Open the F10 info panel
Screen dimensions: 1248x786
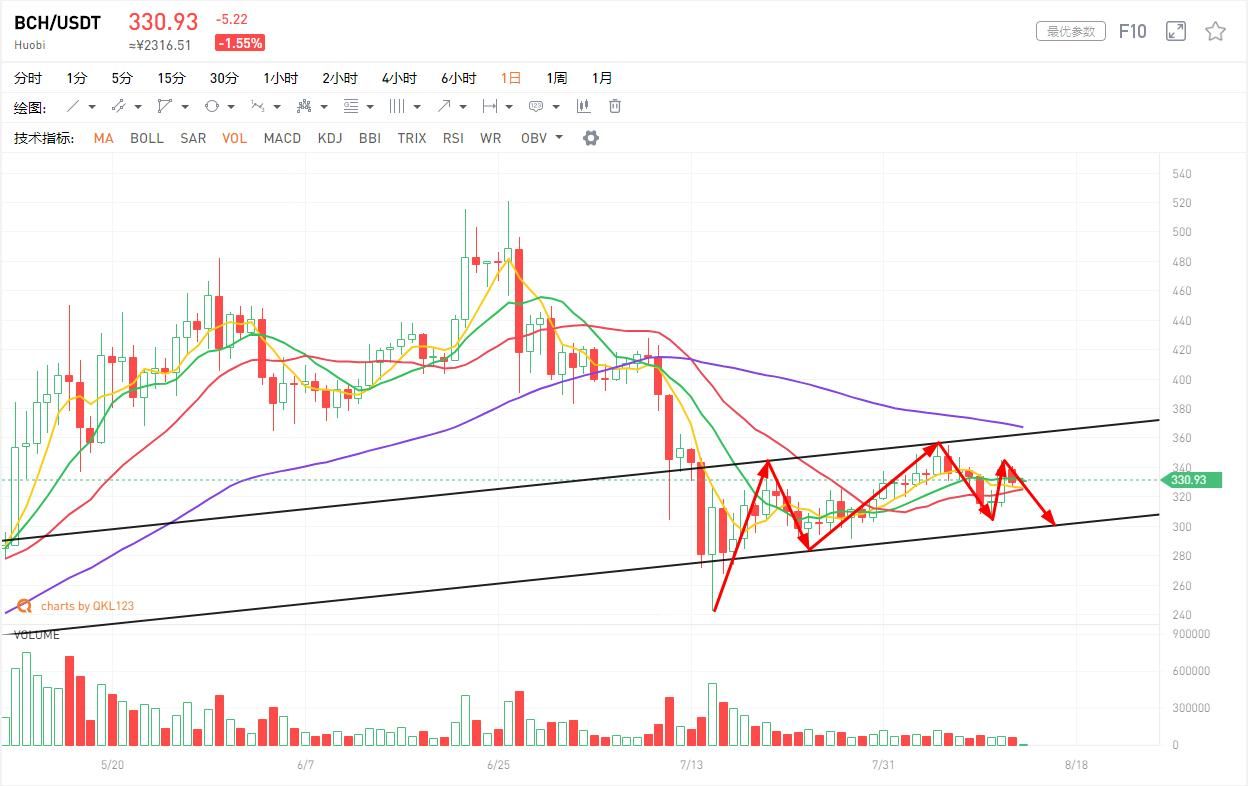[1132, 32]
